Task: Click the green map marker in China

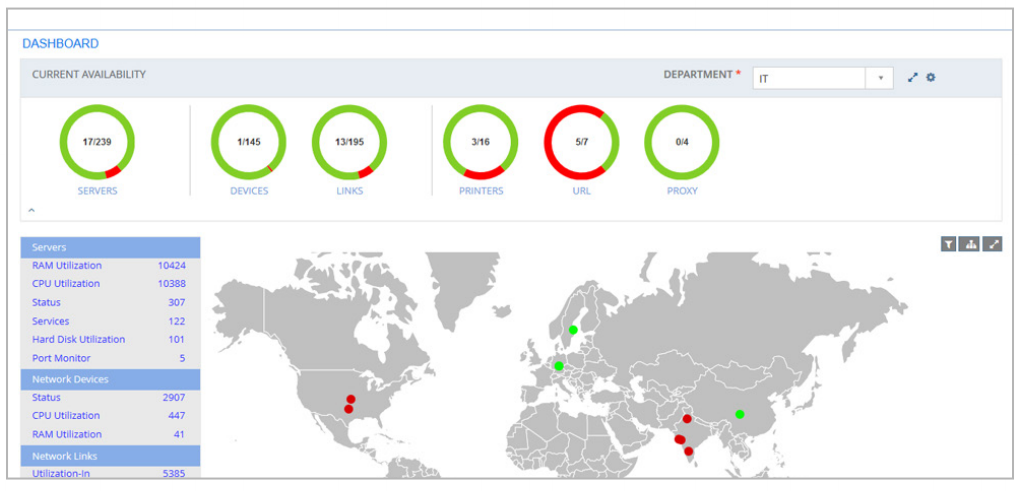Action: coord(740,414)
